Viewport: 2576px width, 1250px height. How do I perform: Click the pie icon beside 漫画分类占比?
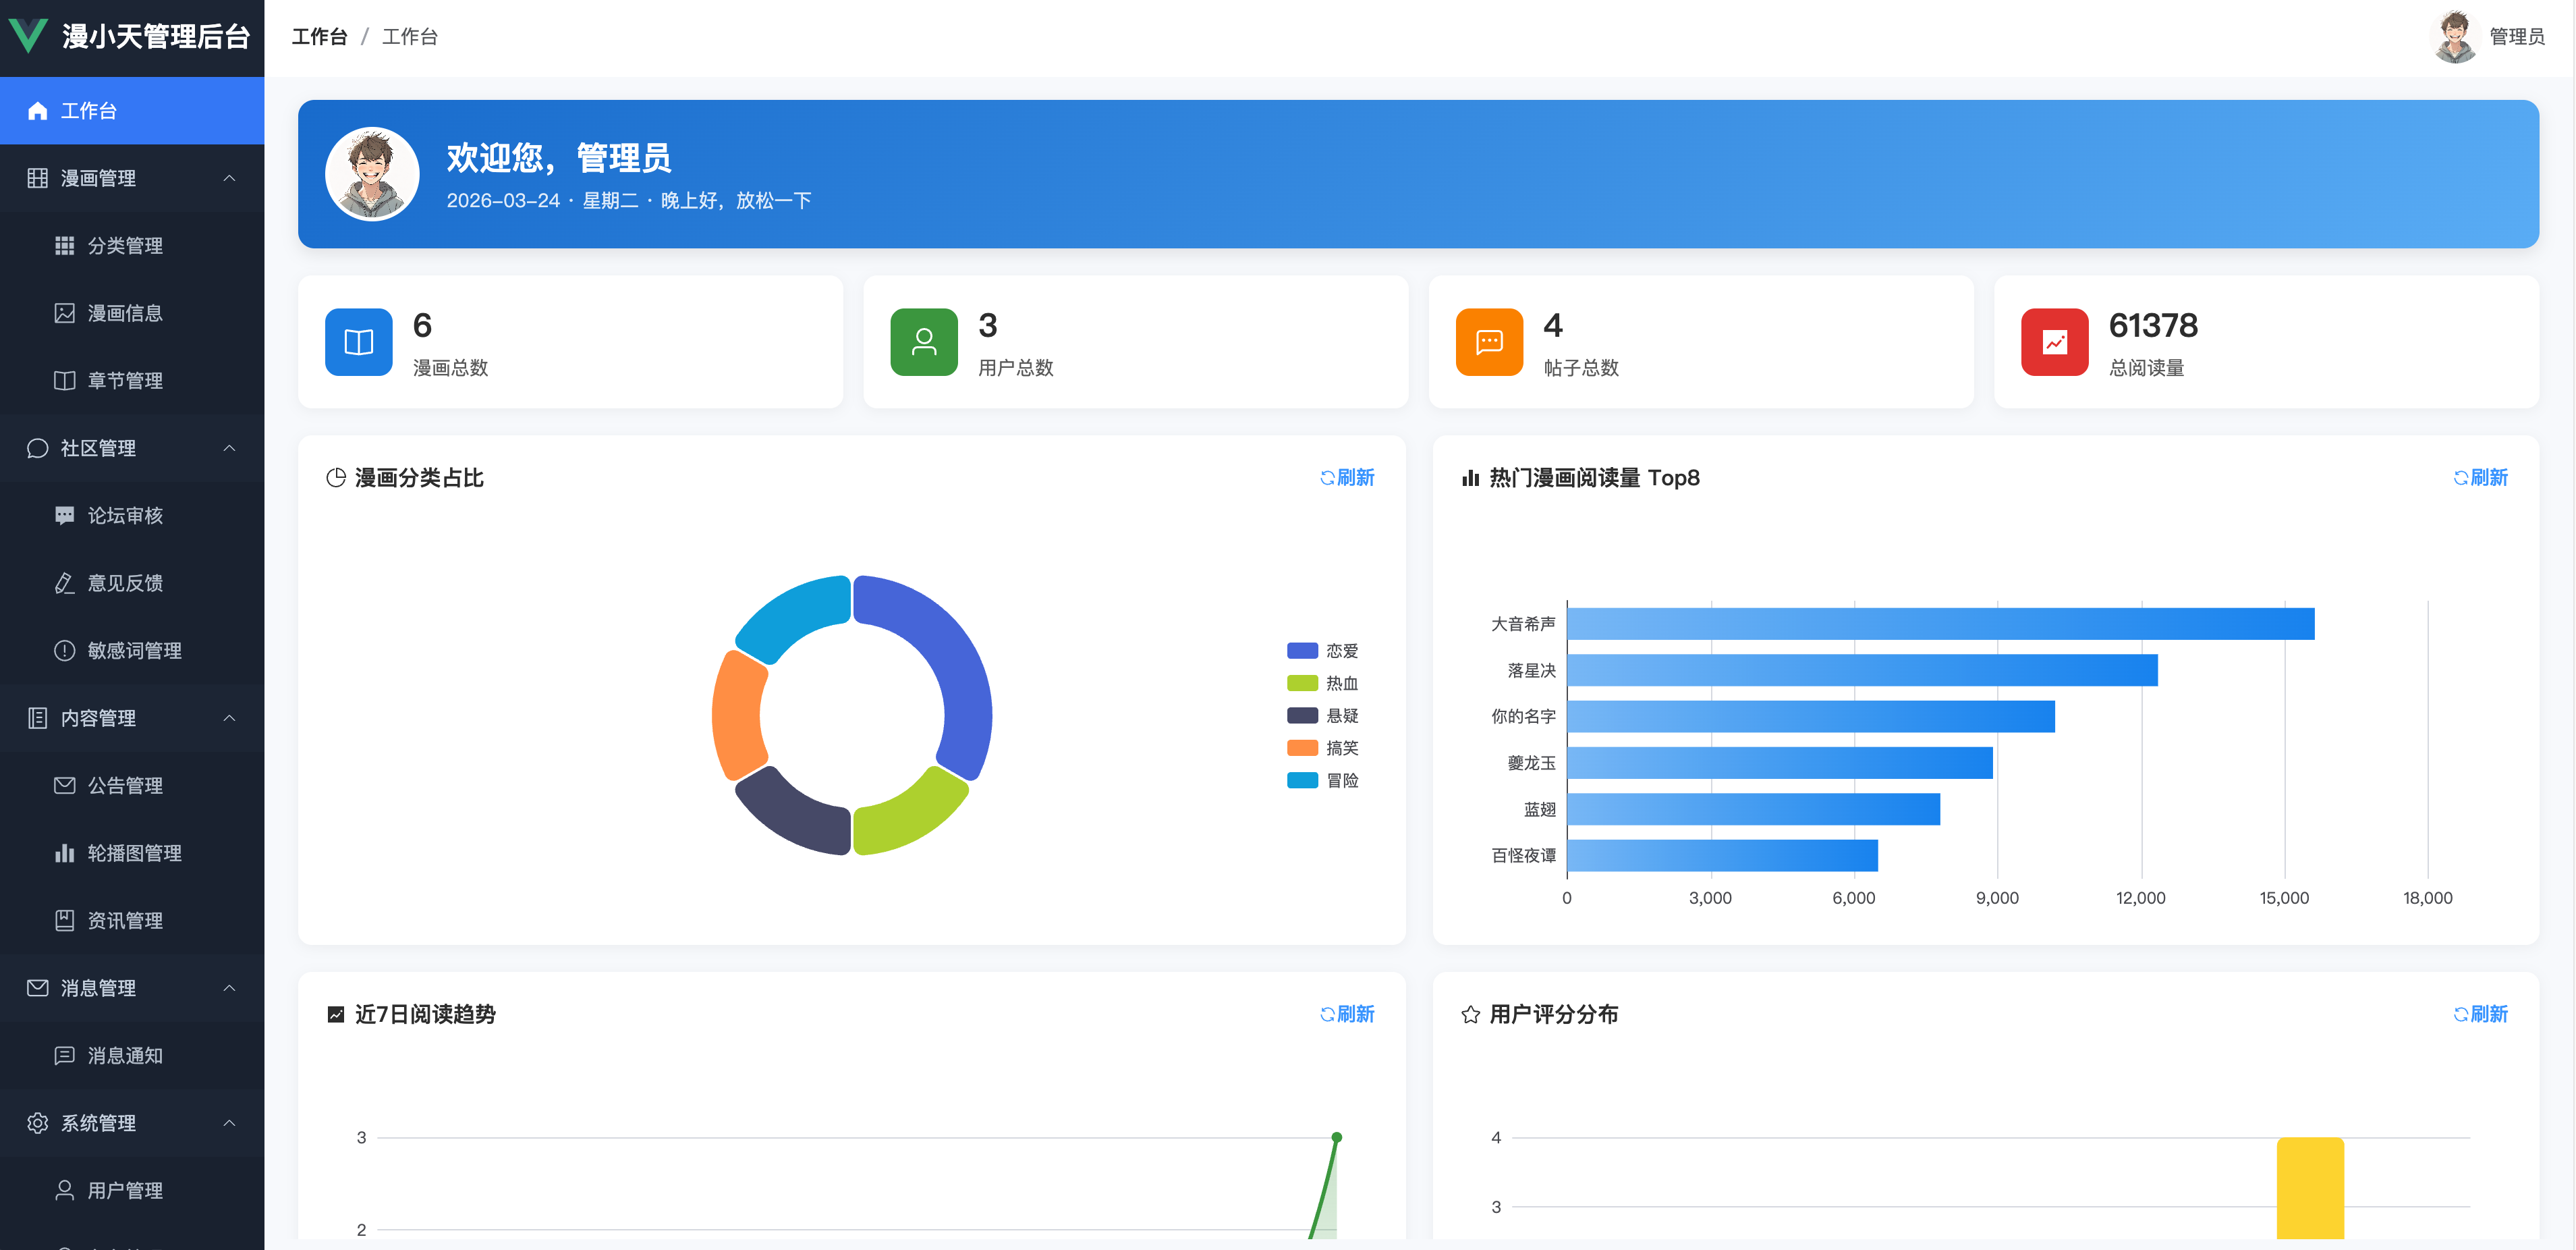pos(336,478)
